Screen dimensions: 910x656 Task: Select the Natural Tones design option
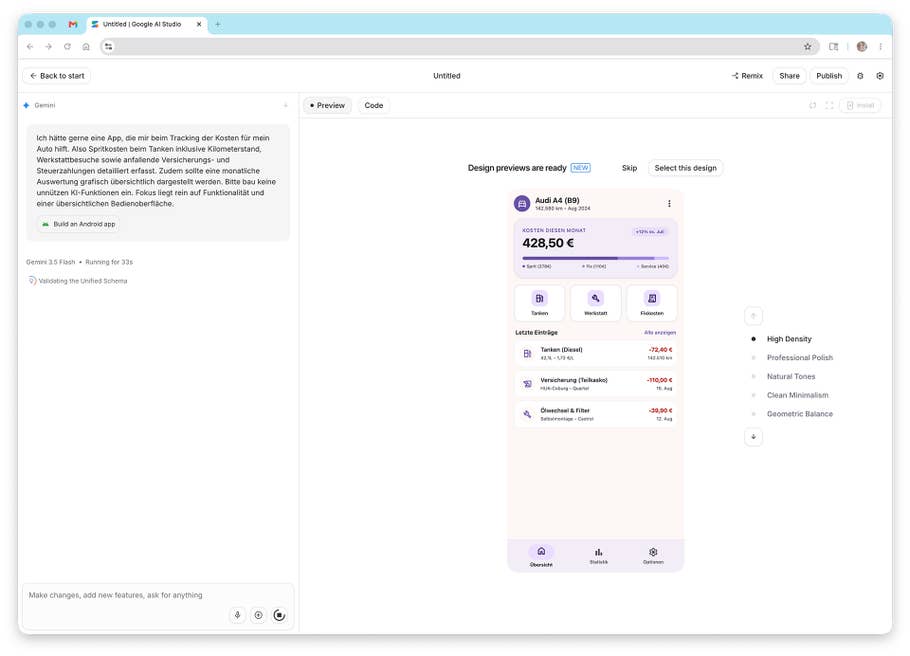790,376
